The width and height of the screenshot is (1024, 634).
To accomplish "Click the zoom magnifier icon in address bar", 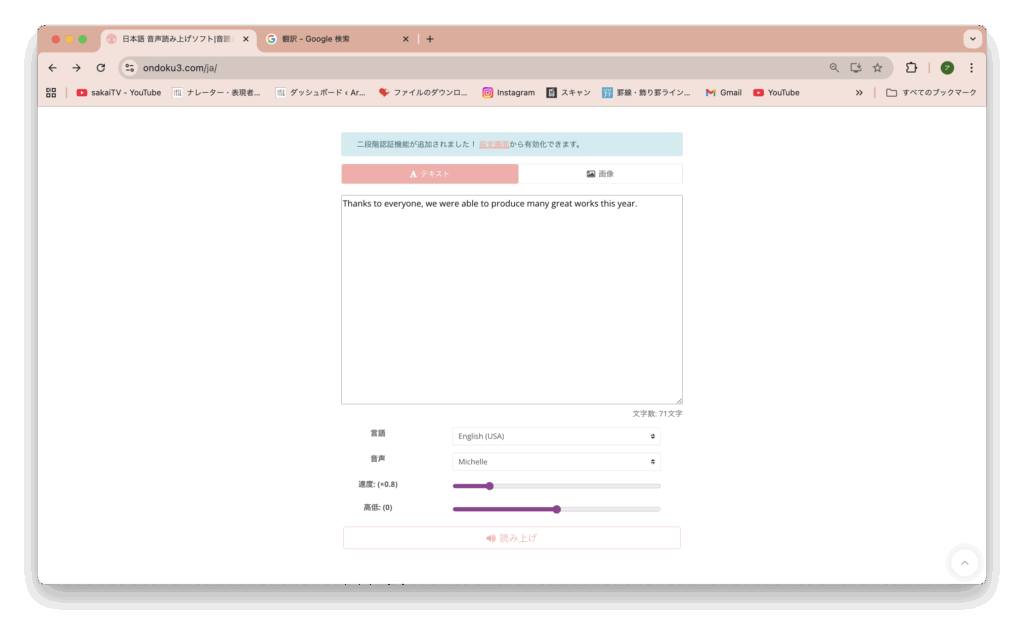I will pos(834,68).
